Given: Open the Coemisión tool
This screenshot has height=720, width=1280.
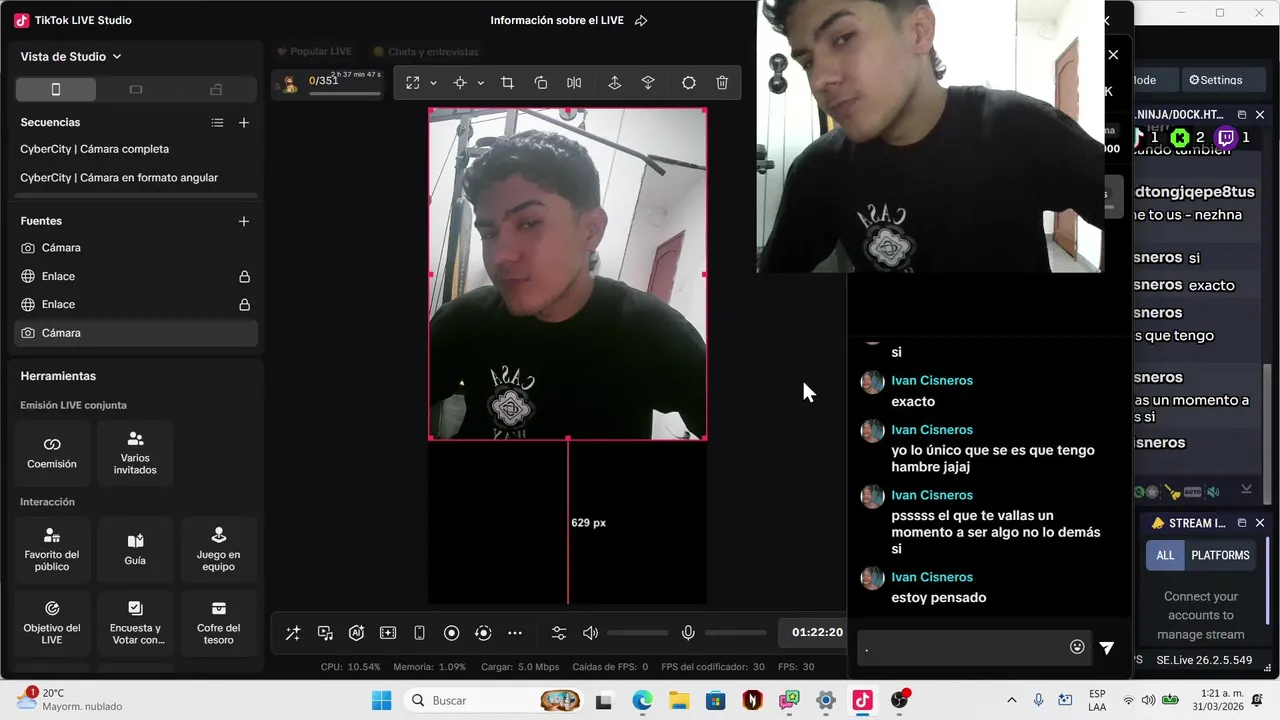Looking at the screenshot, I should (x=52, y=452).
